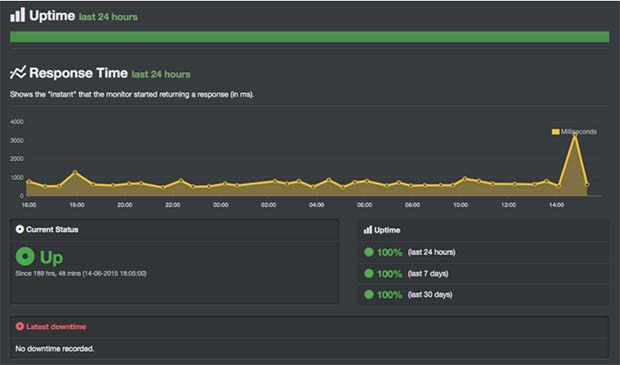This screenshot has width=620, height=365.
Task: Click the line graph icon beside Response Time
Action: pos(18,72)
